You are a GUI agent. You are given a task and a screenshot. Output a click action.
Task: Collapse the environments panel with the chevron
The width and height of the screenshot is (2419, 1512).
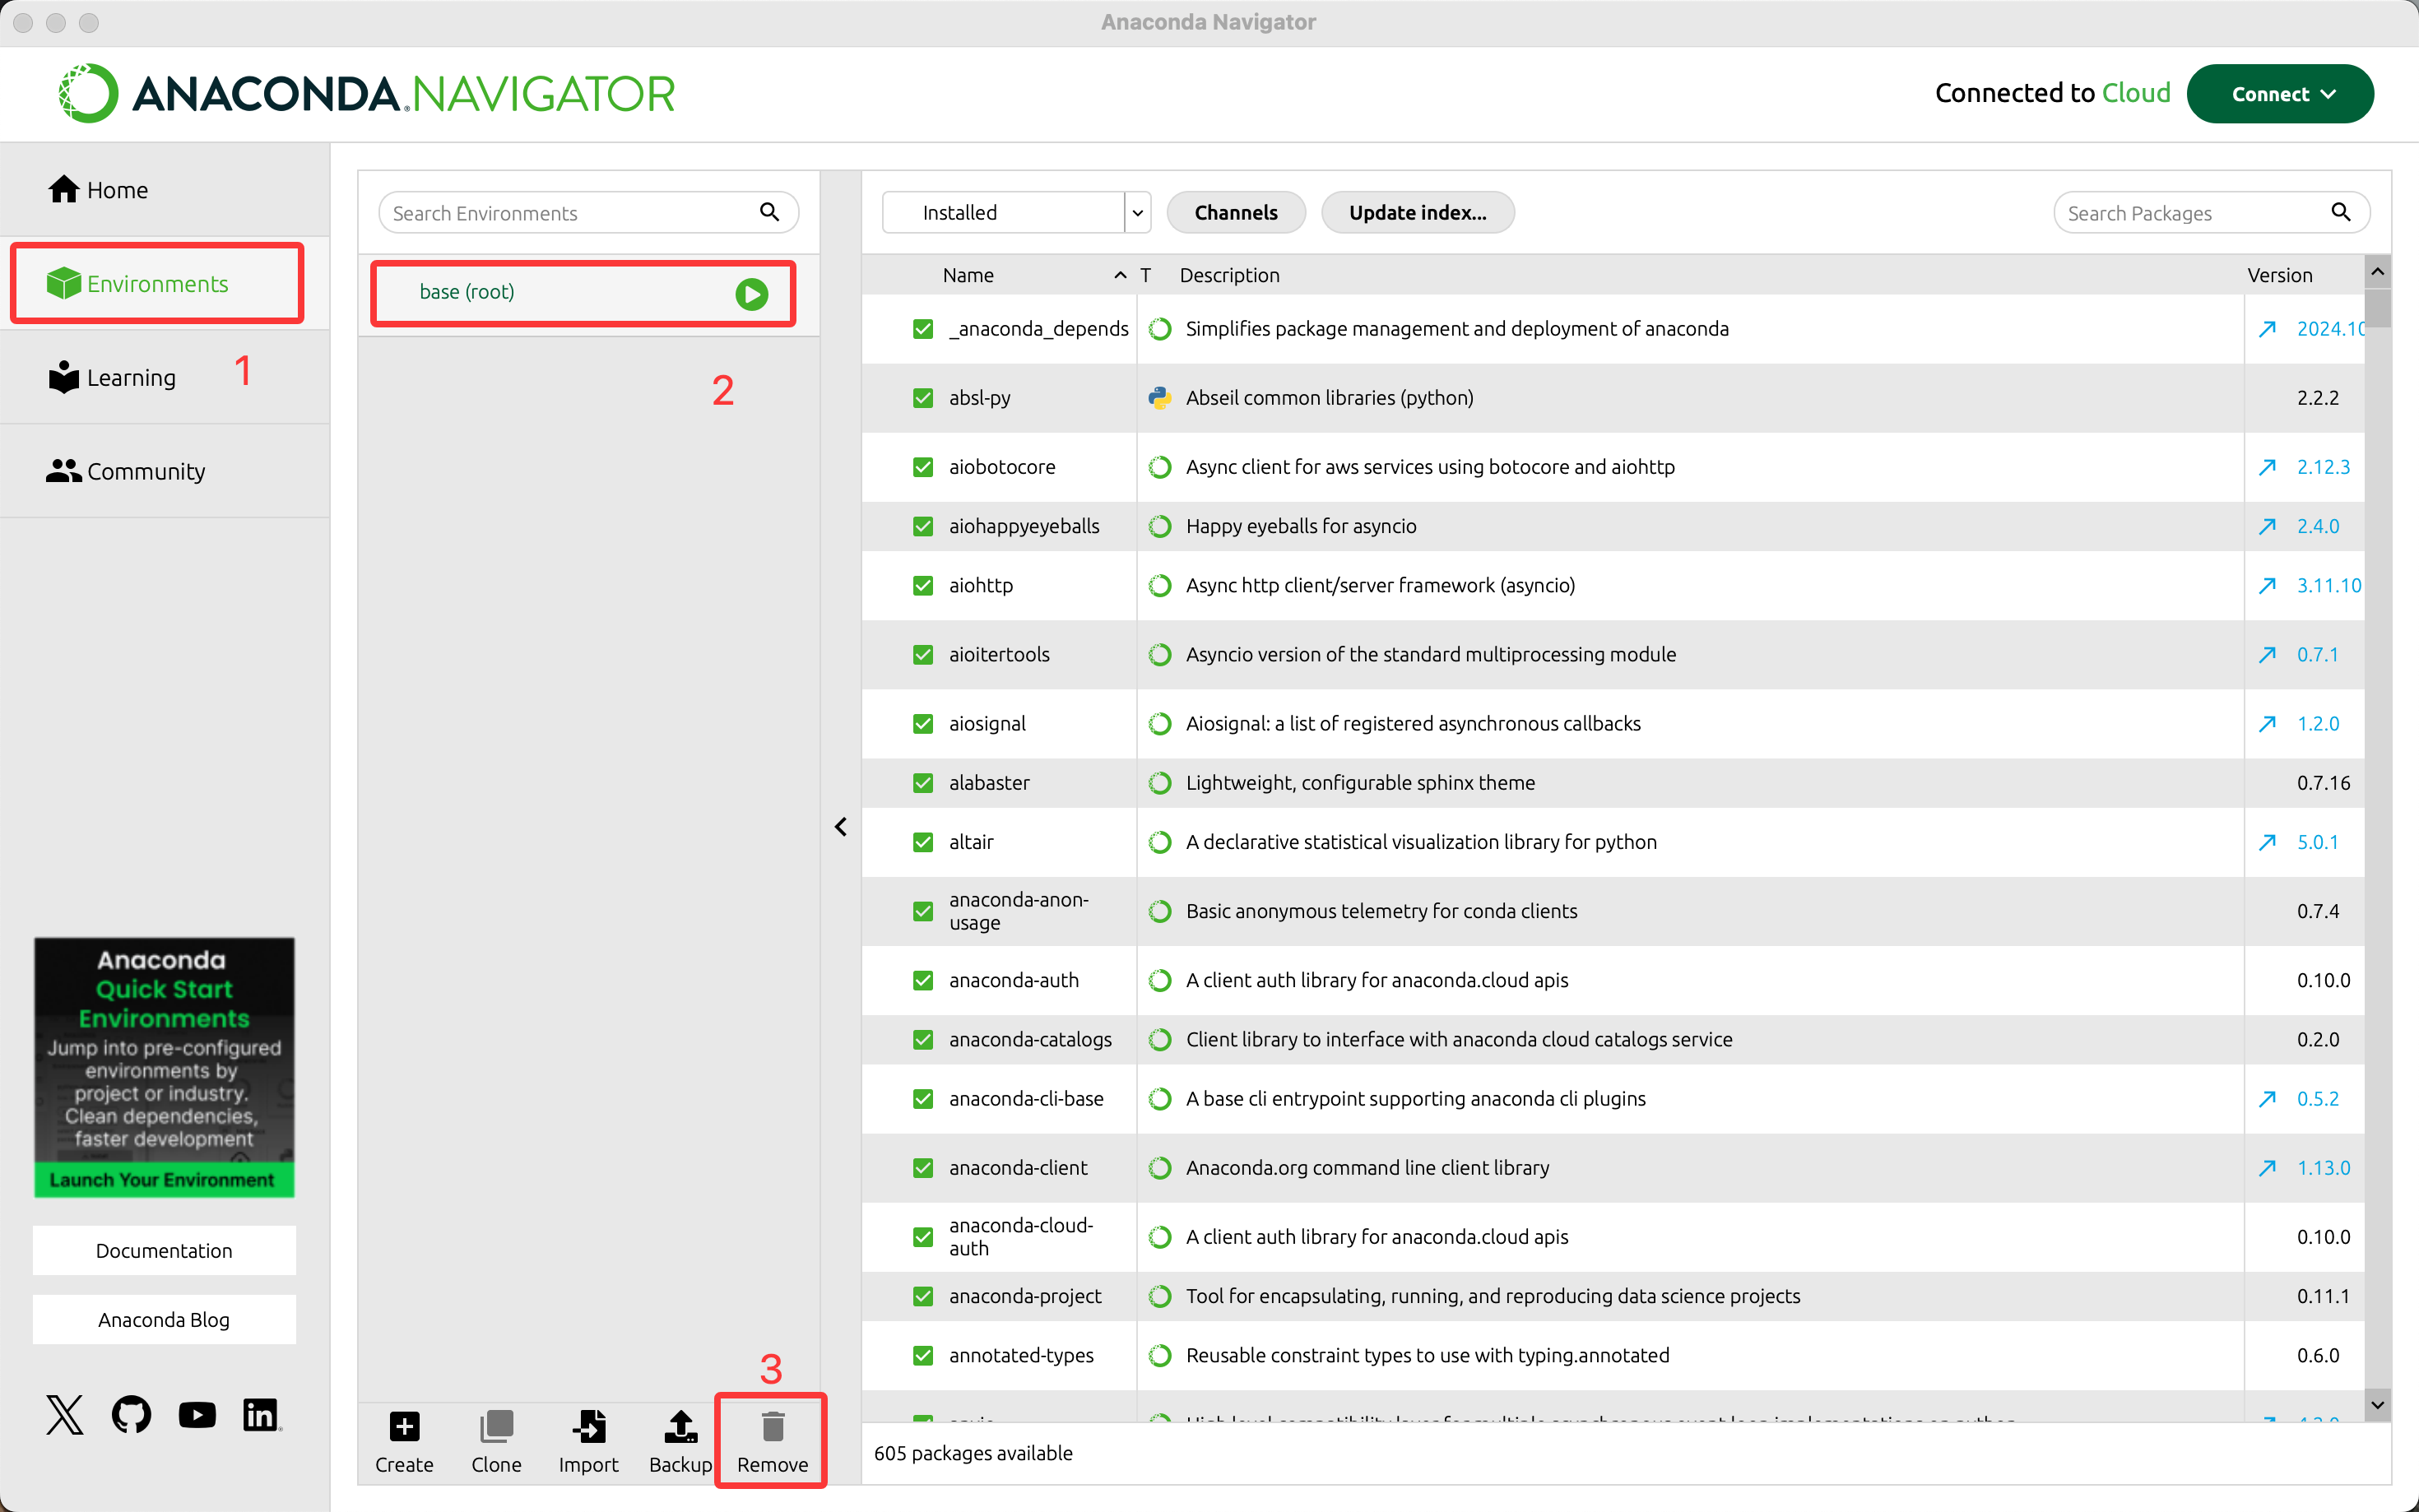[x=841, y=827]
